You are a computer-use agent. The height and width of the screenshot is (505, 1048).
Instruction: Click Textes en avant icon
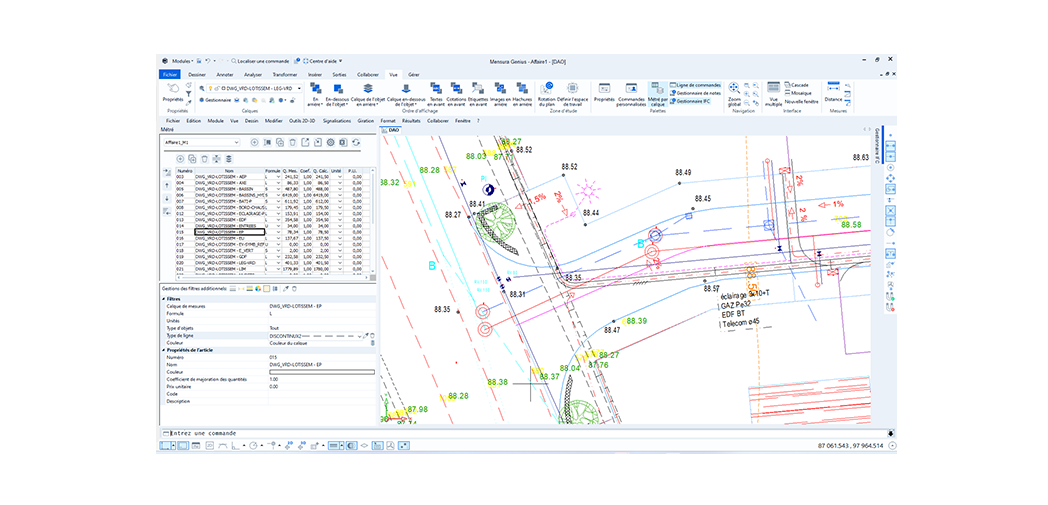(x=436, y=88)
